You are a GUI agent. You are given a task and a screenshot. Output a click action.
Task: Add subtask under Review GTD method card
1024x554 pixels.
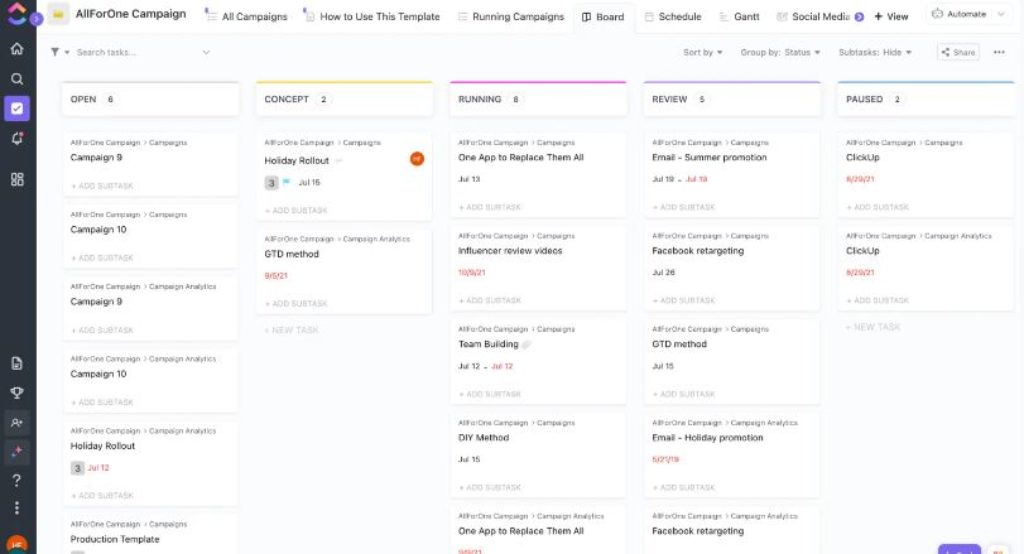tap(684, 395)
